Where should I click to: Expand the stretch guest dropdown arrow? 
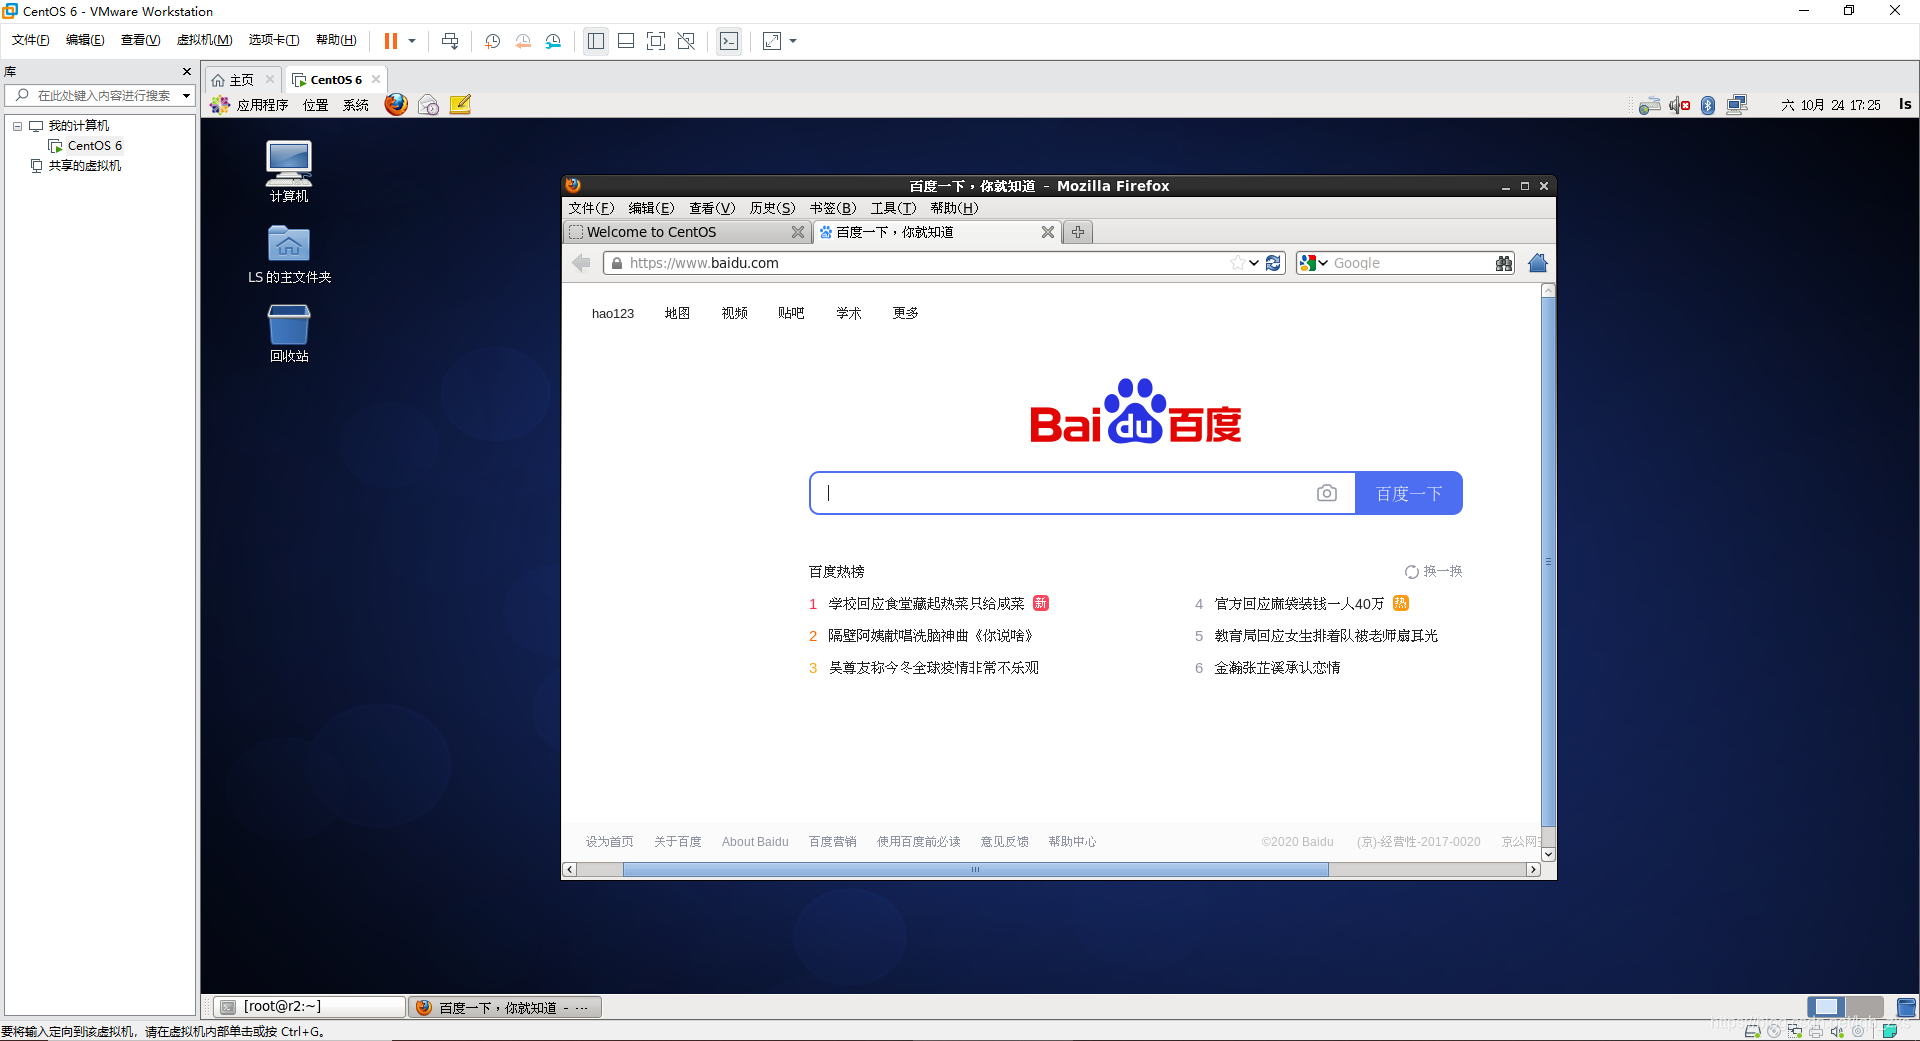[x=793, y=41]
